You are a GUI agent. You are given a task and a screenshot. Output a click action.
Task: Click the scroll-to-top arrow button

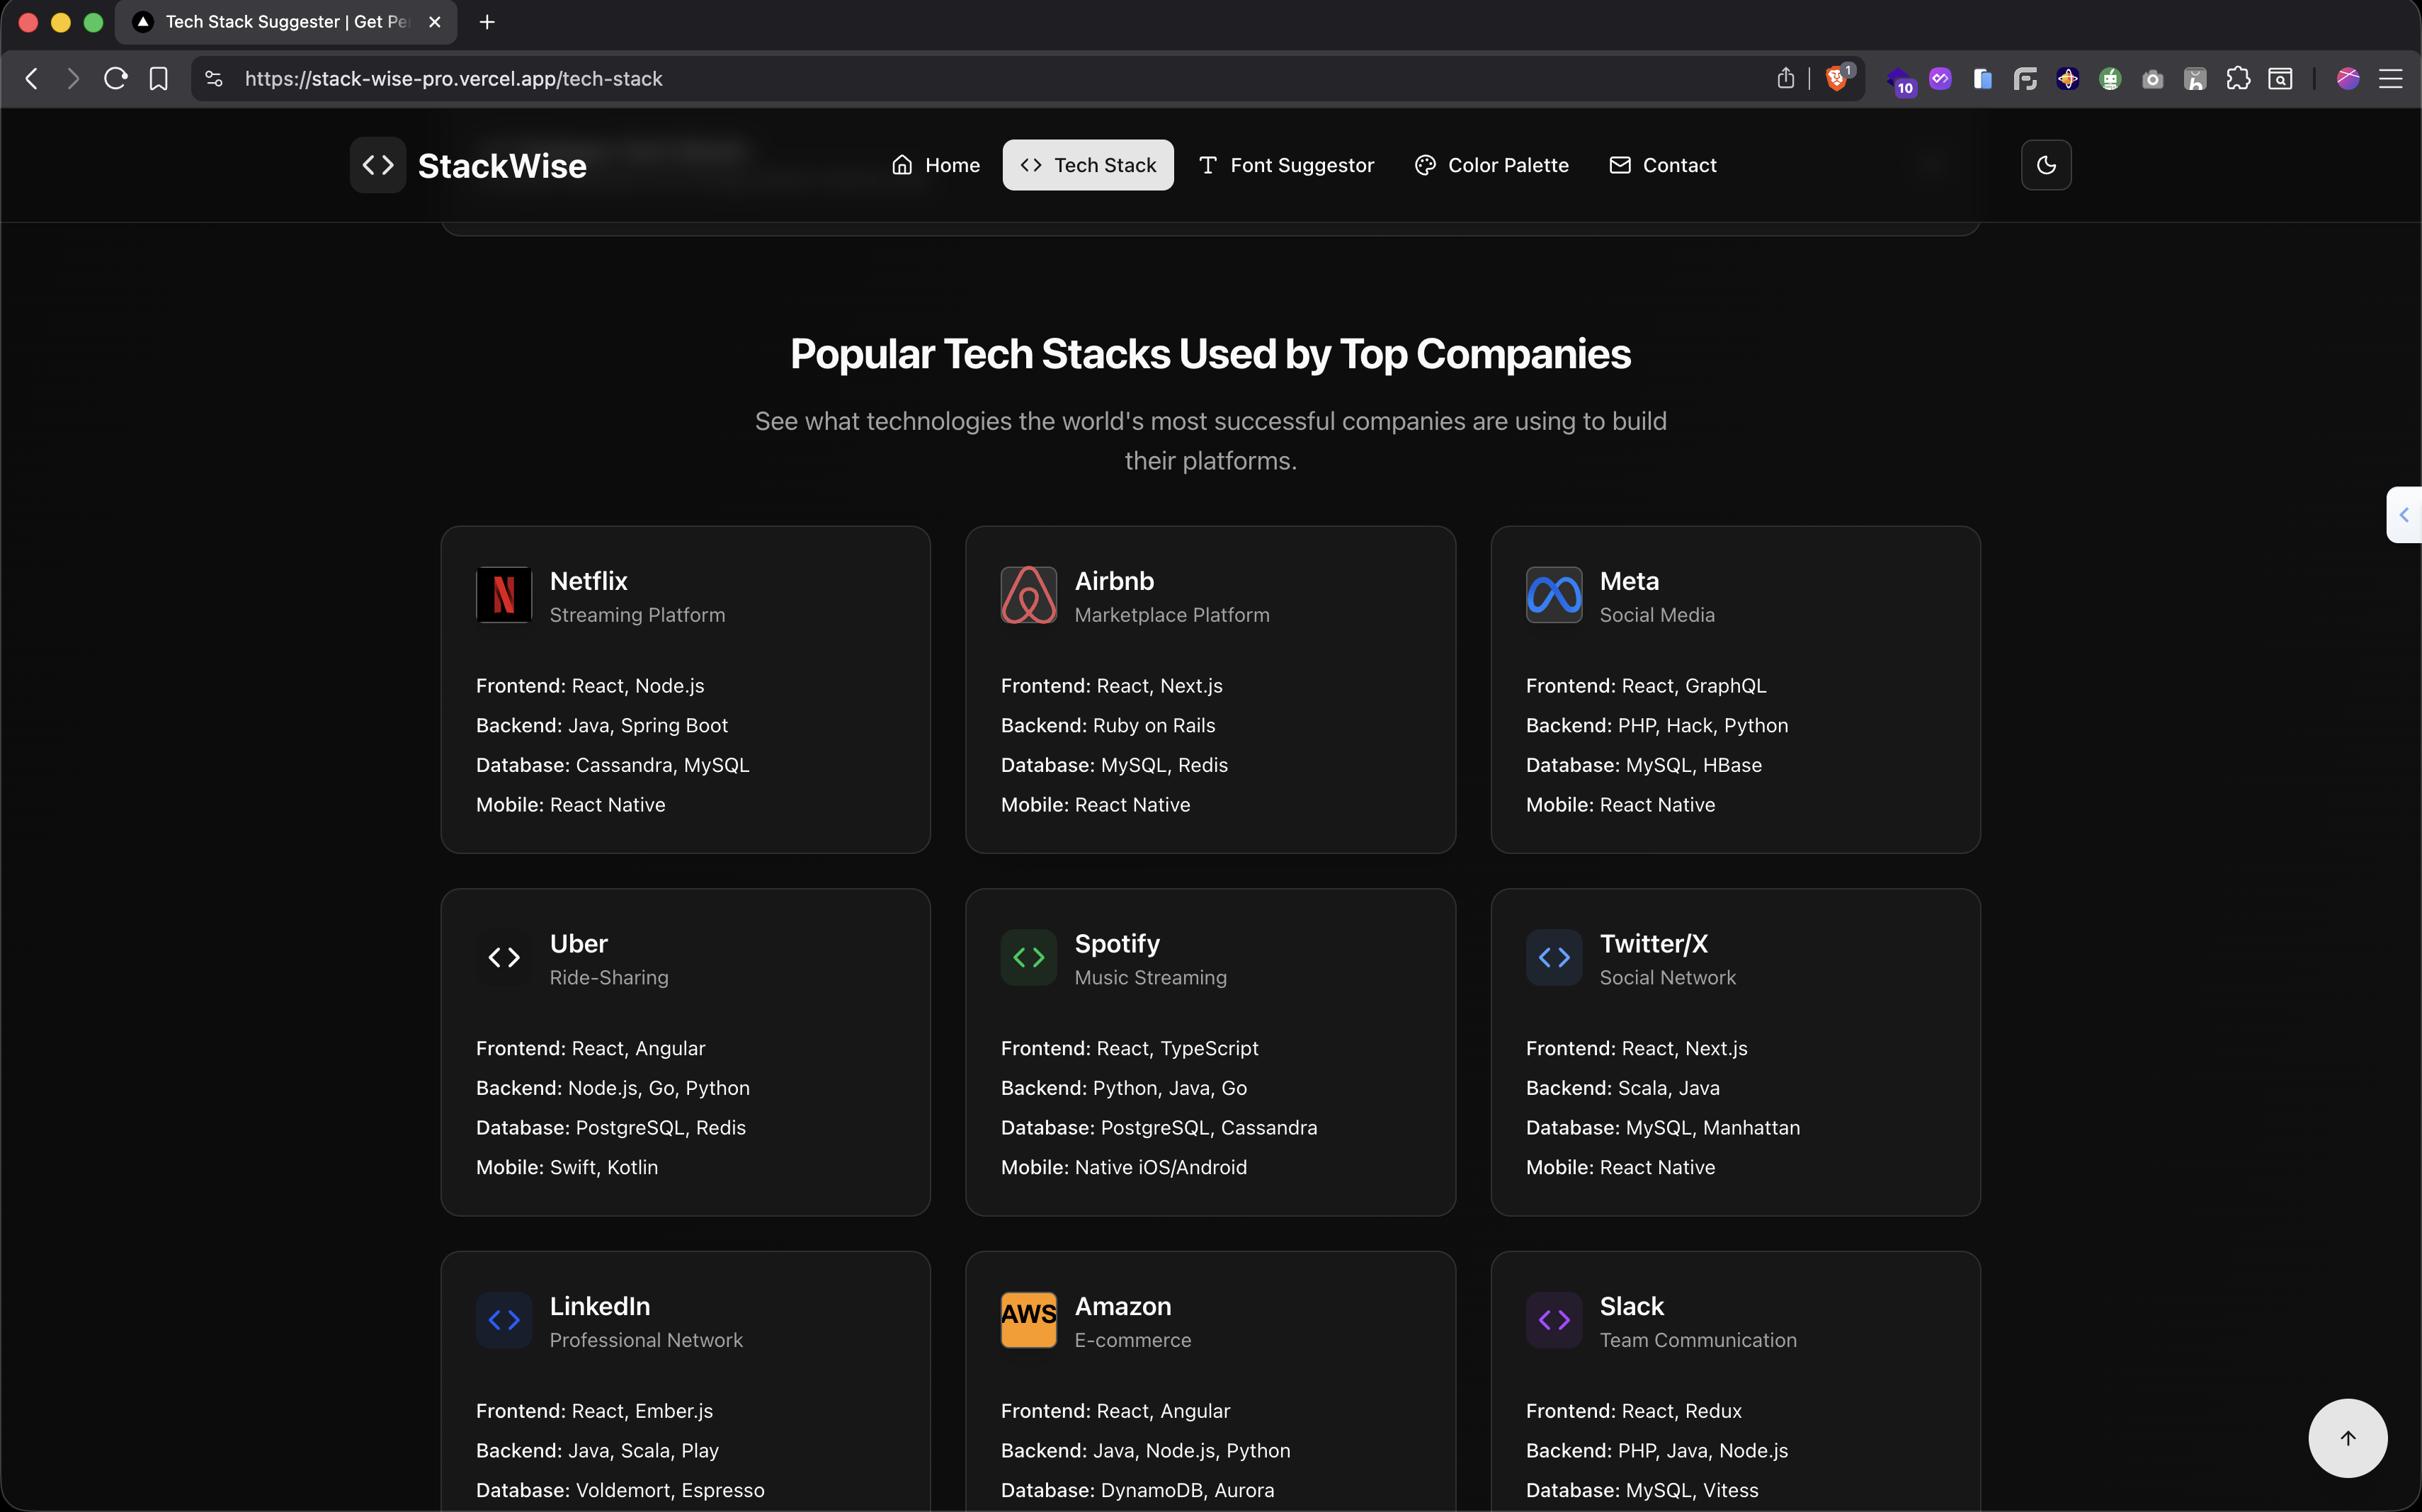tap(2347, 1437)
